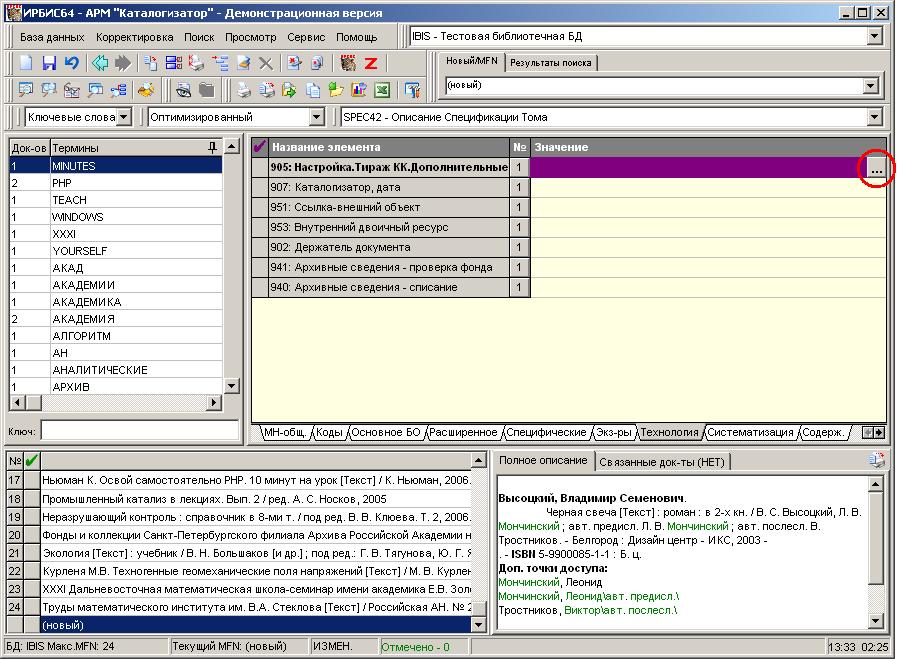Select field row 902: Держатель документа
Screen dimensions: 900x659
tap(389, 247)
